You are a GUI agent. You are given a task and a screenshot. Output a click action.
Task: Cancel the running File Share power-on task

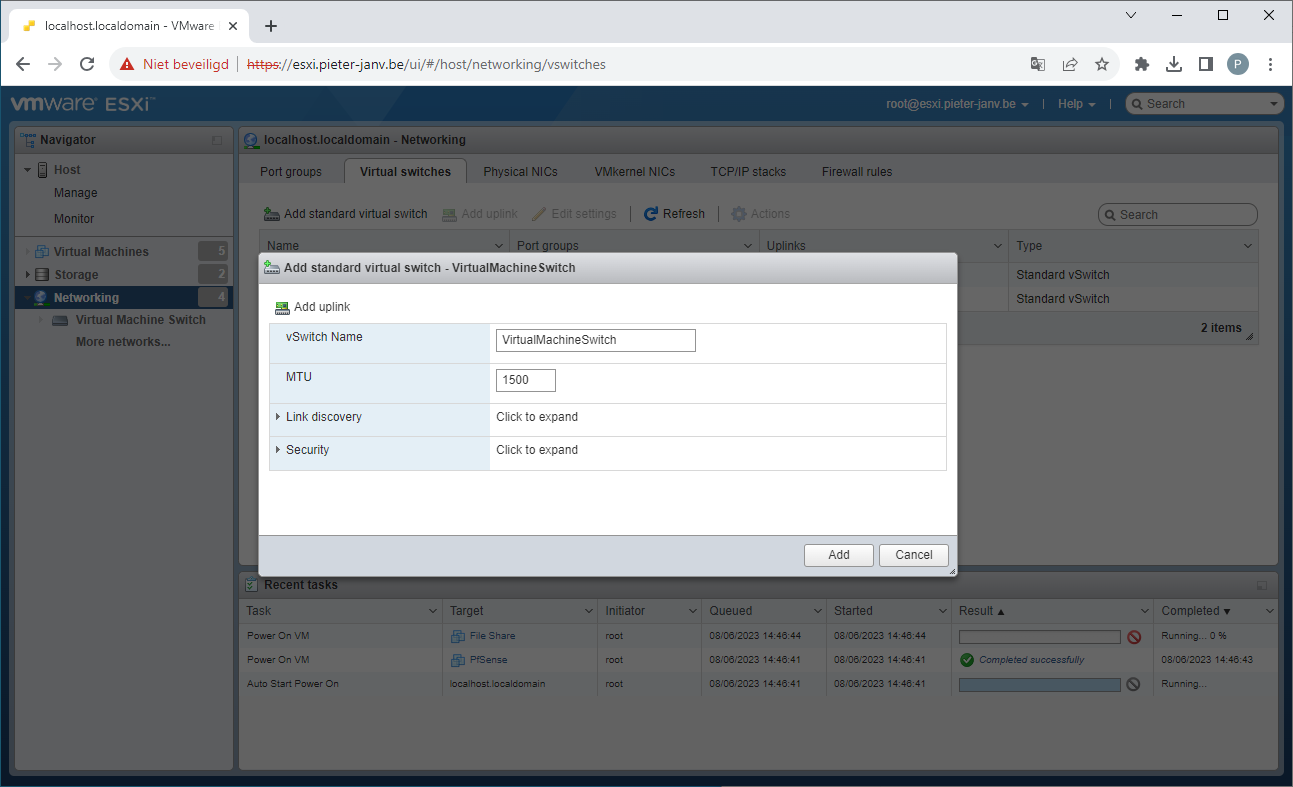click(x=1134, y=637)
